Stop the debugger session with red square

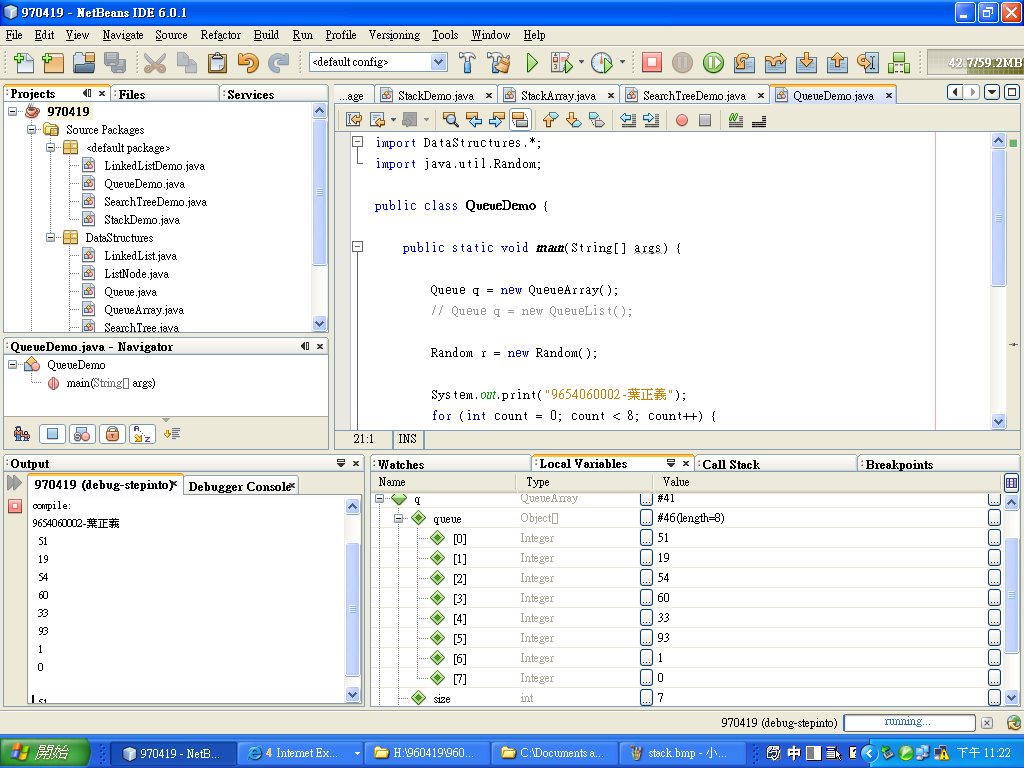point(651,63)
